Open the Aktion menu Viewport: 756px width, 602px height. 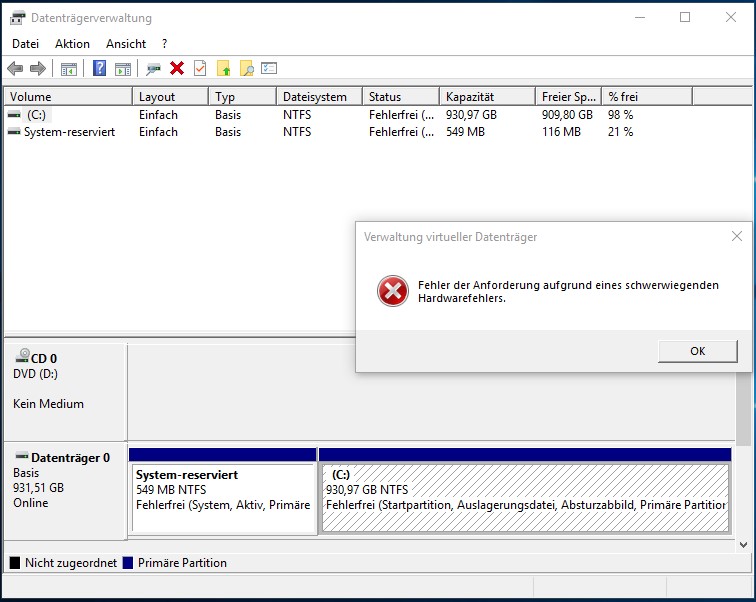(x=72, y=44)
